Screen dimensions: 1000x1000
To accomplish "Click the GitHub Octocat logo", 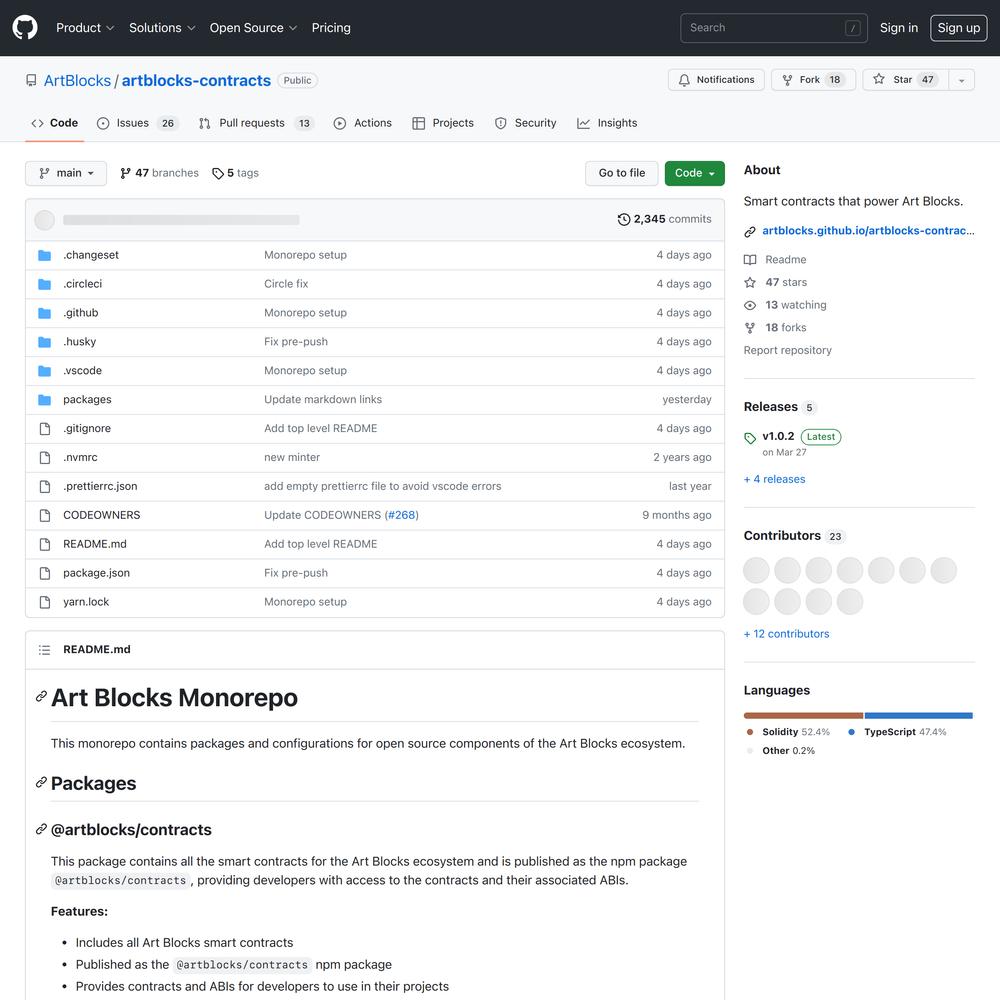I will [x=25, y=27].
